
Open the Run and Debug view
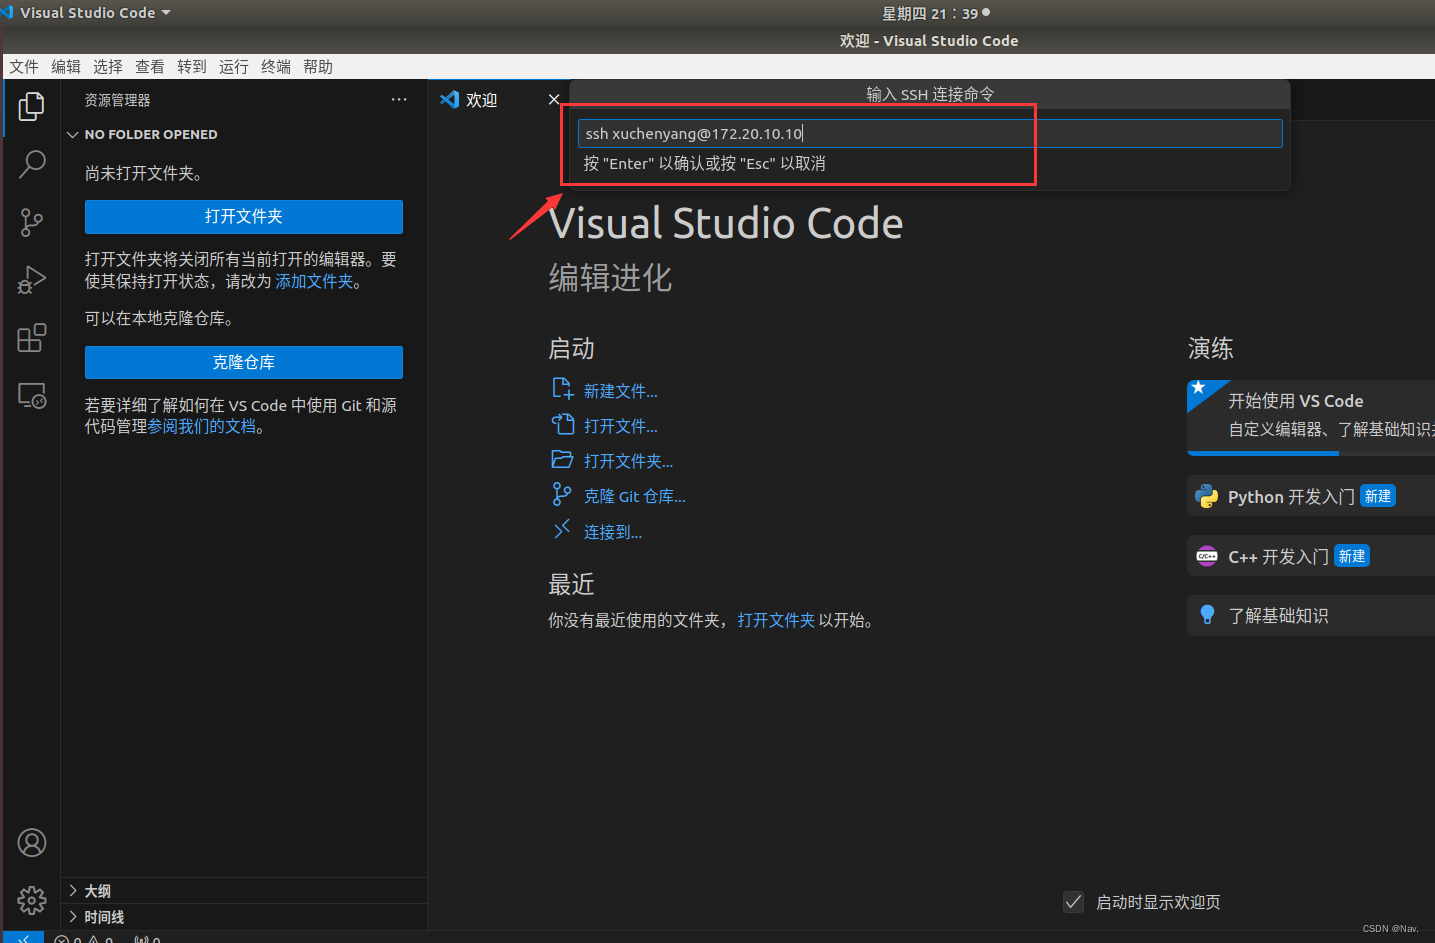[x=32, y=280]
